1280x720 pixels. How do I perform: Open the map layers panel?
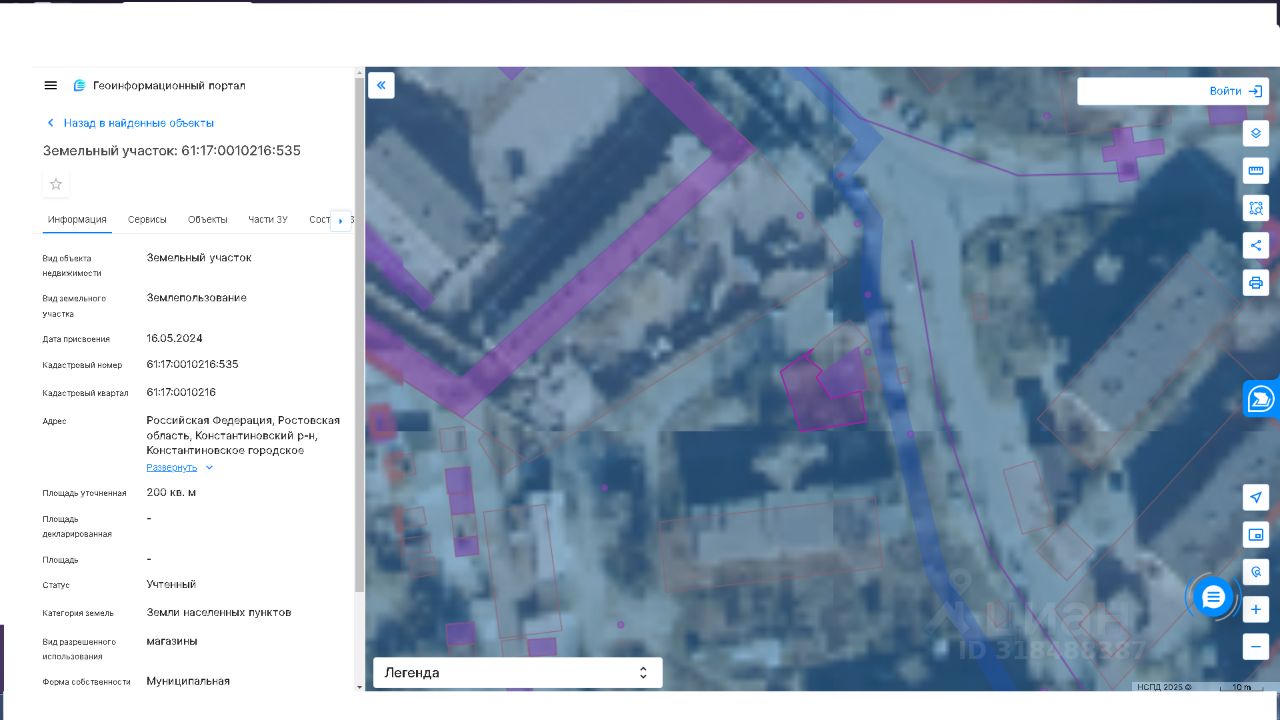coord(1256,134)
